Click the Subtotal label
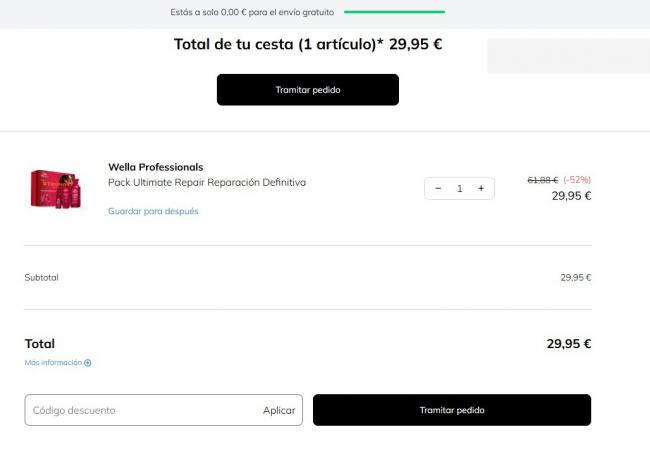Viewport: 650px width, 458px height. click(x=42, y=277)
